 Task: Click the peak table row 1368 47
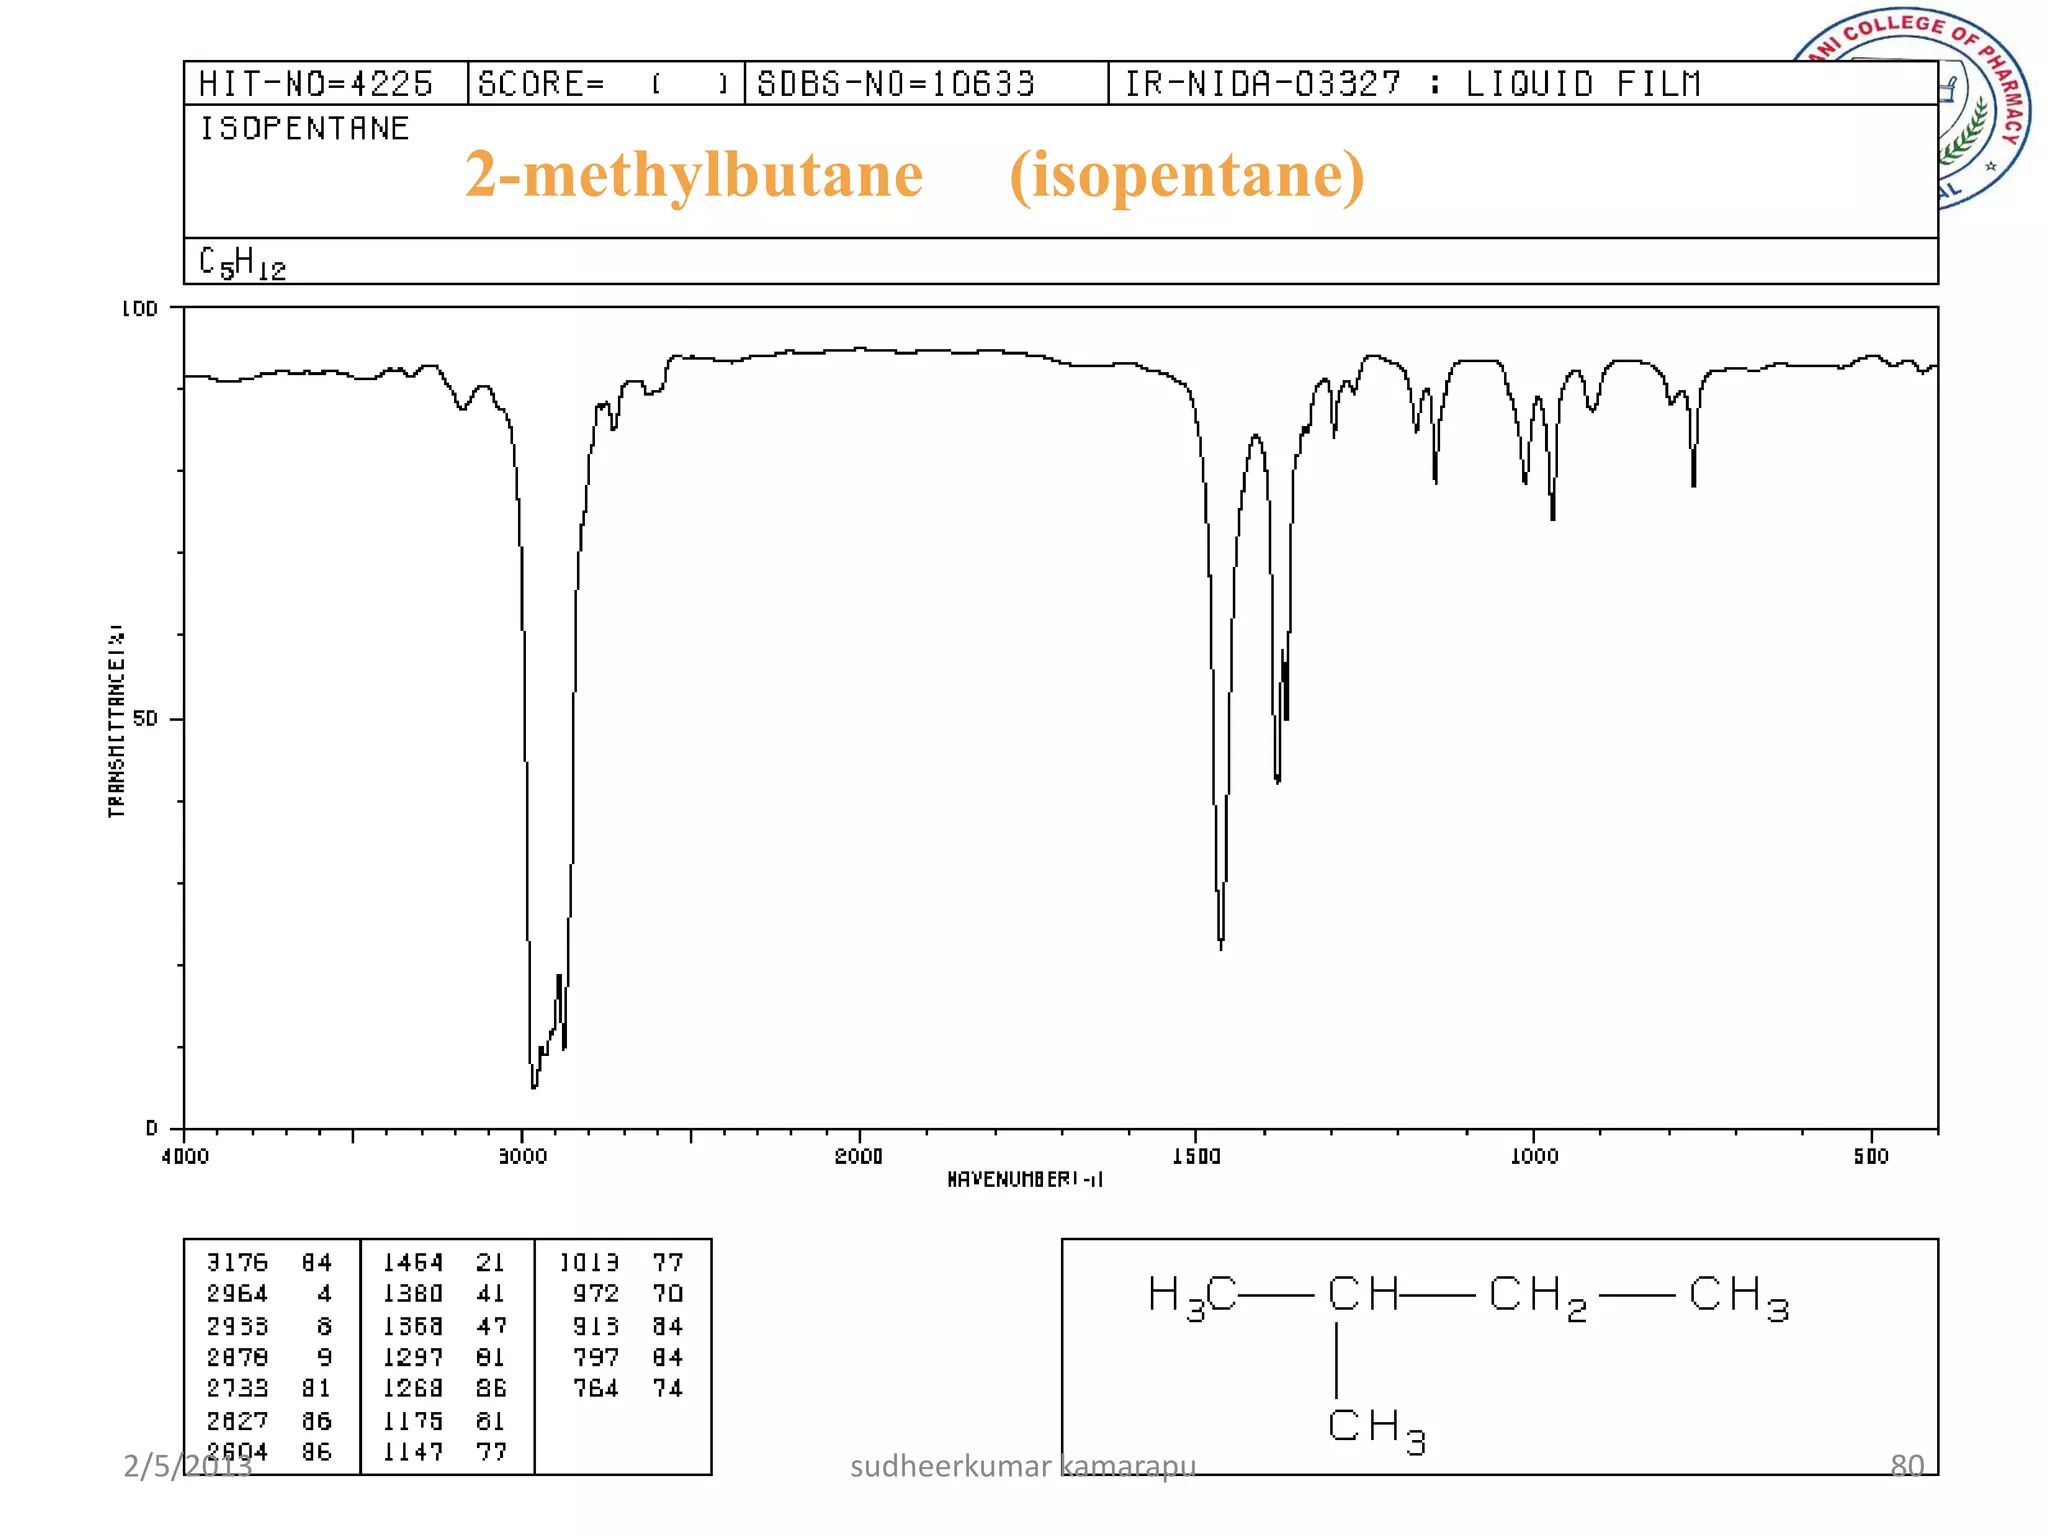point(445,1326)
